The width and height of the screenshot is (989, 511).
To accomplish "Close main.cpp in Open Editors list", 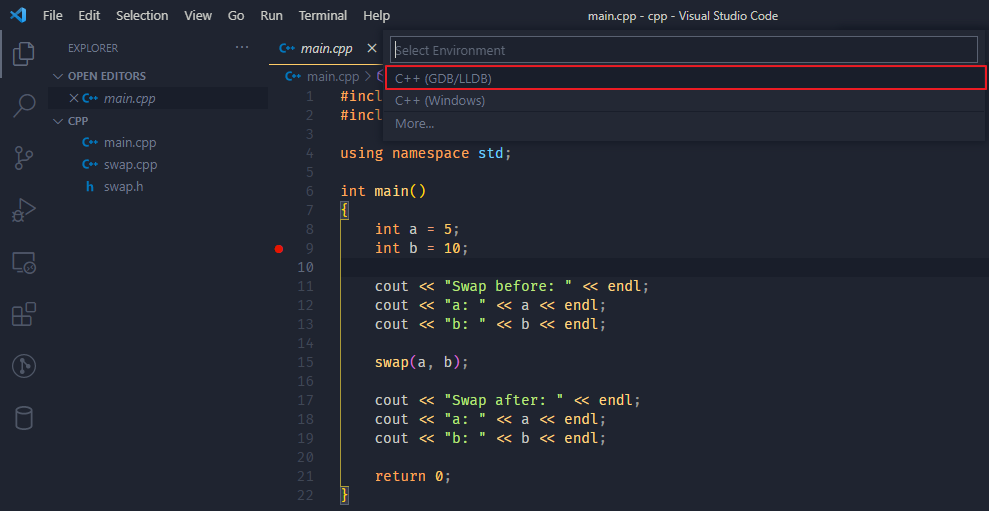I will (73, 98).
